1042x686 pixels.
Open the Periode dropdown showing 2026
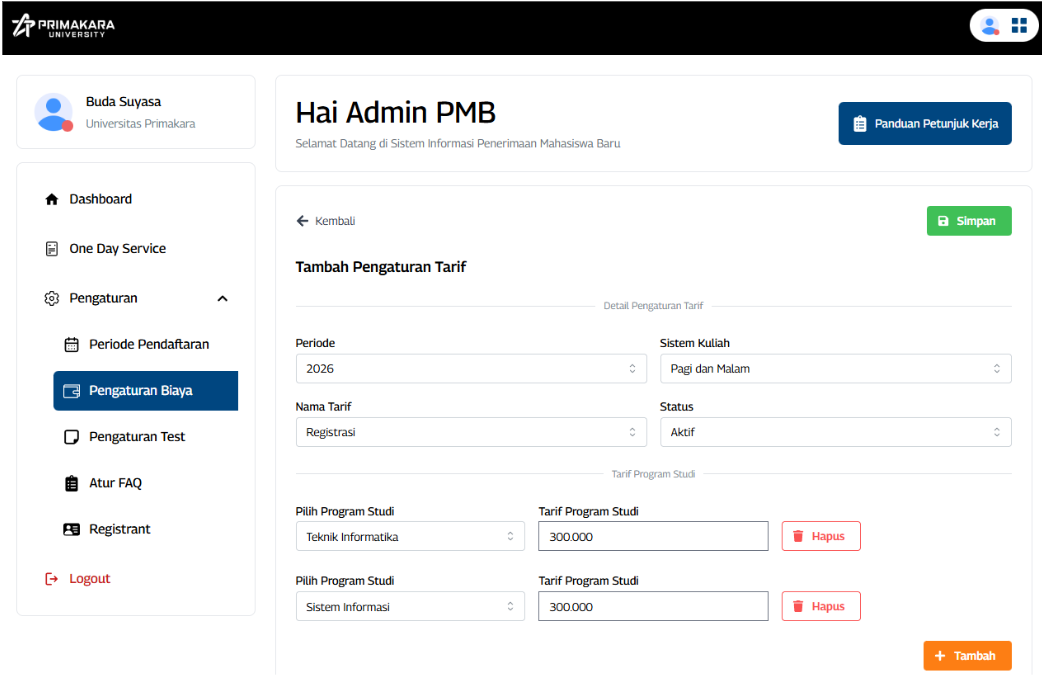(470, 369)
